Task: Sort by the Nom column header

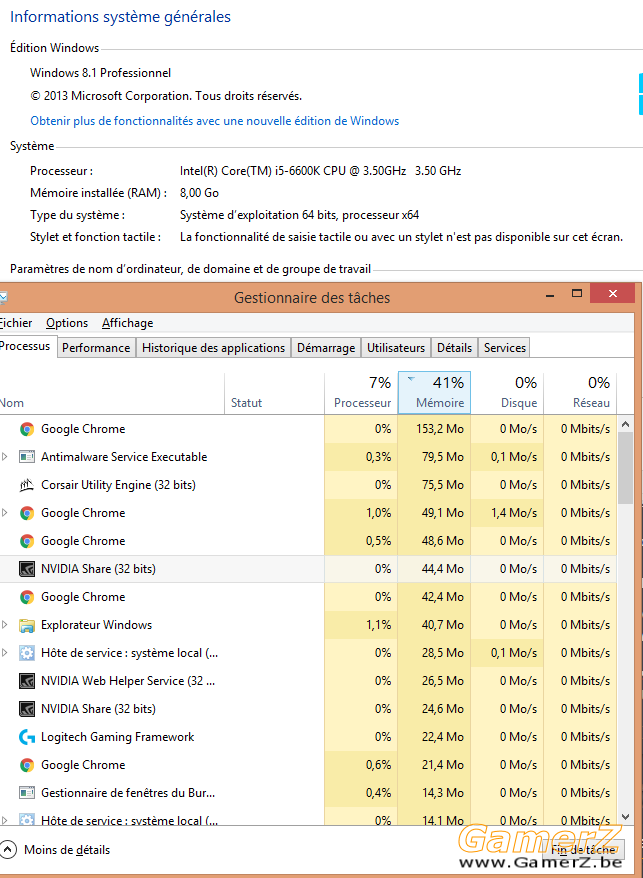Action: pyautogui.click(x=112, y=393)
